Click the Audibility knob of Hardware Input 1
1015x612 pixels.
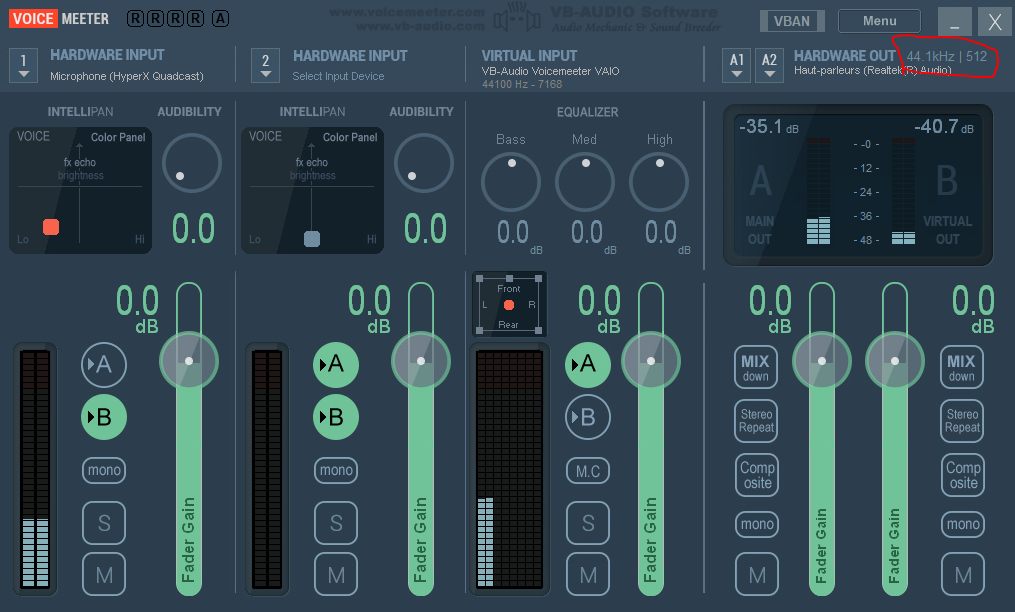tap(192, 163)
